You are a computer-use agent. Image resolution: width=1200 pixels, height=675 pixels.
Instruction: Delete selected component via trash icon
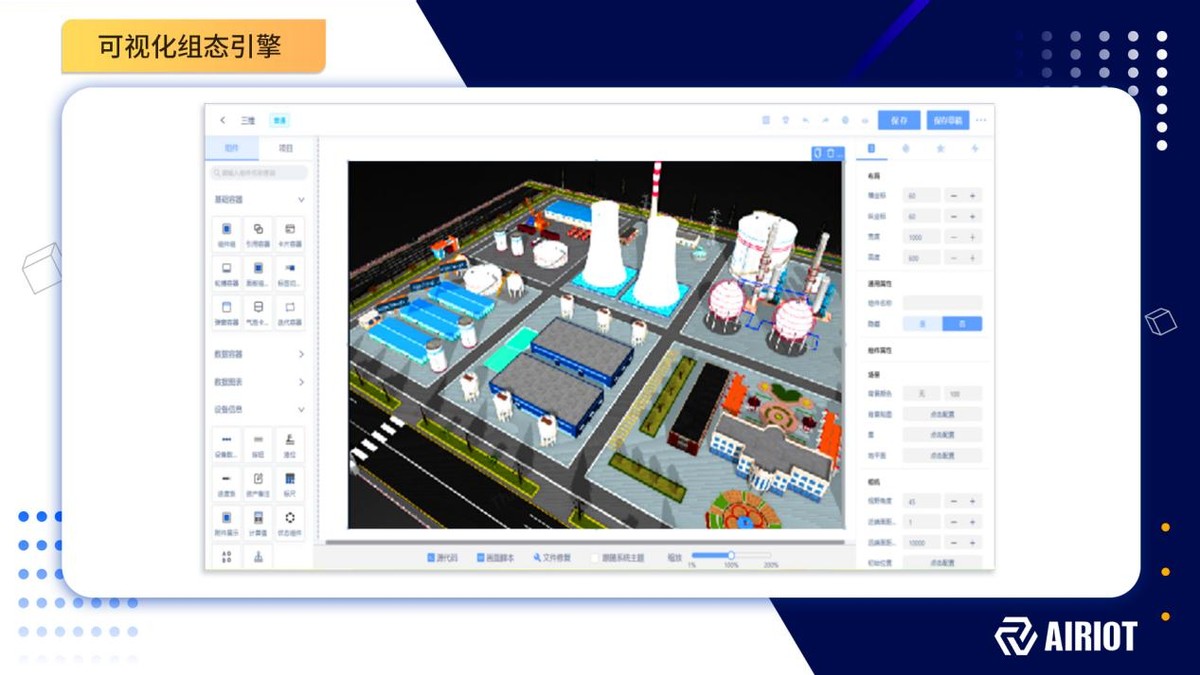[830, 153]
